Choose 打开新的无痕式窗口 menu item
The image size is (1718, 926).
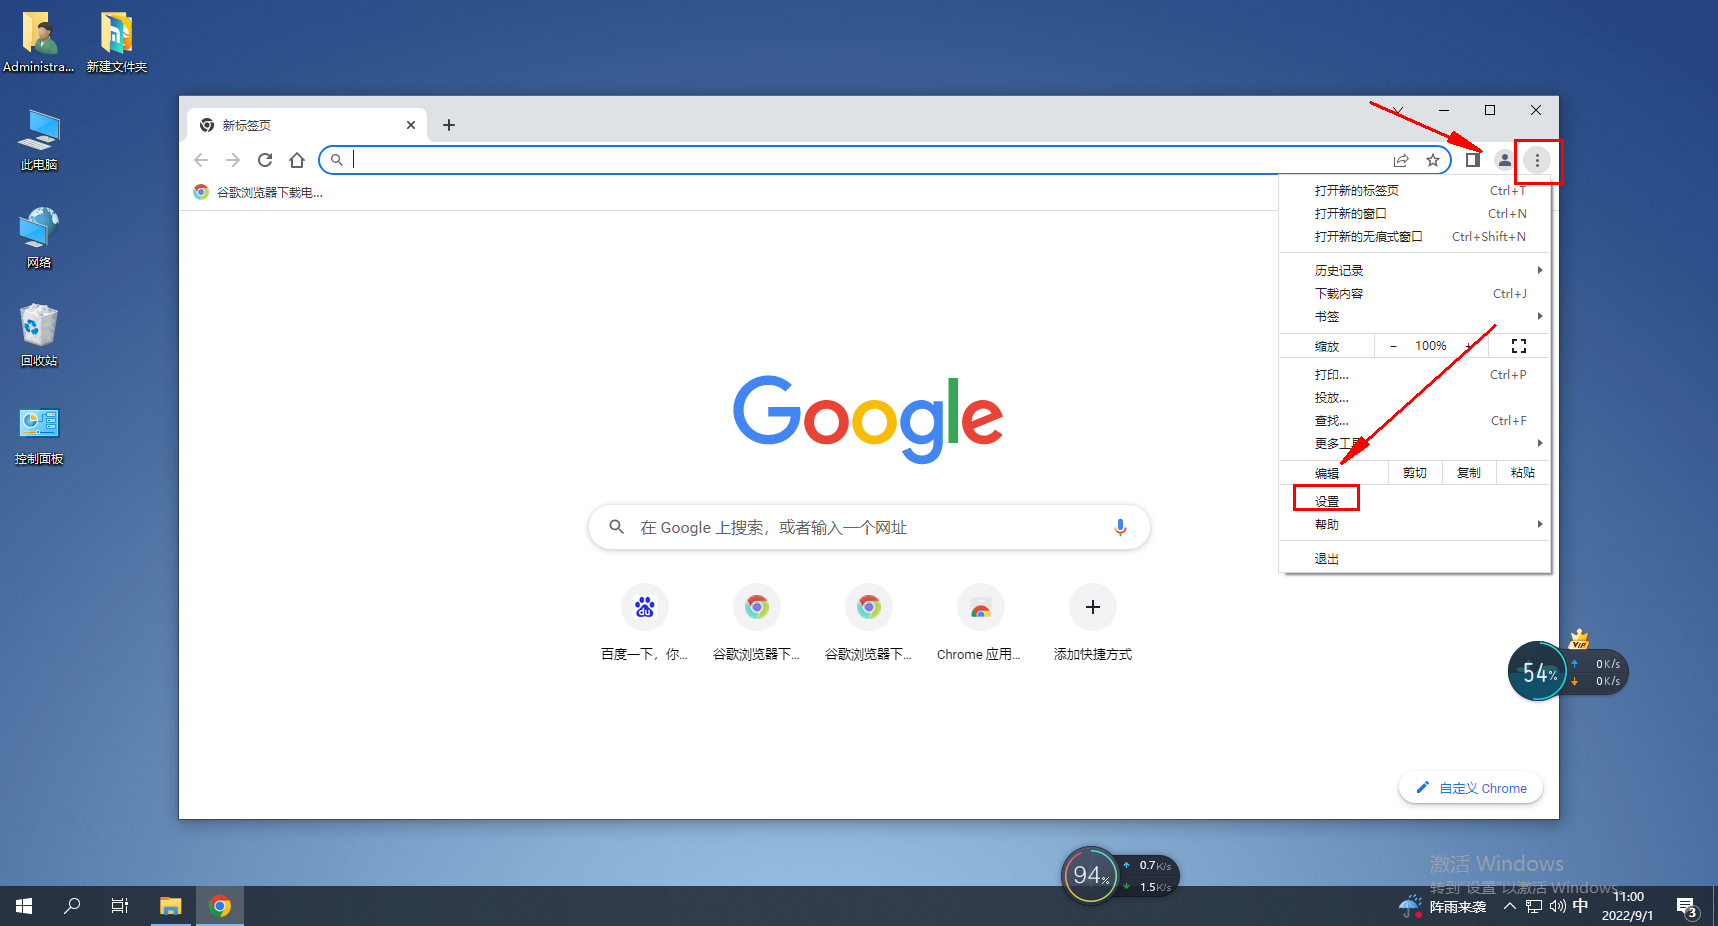tap(1368, 237)
